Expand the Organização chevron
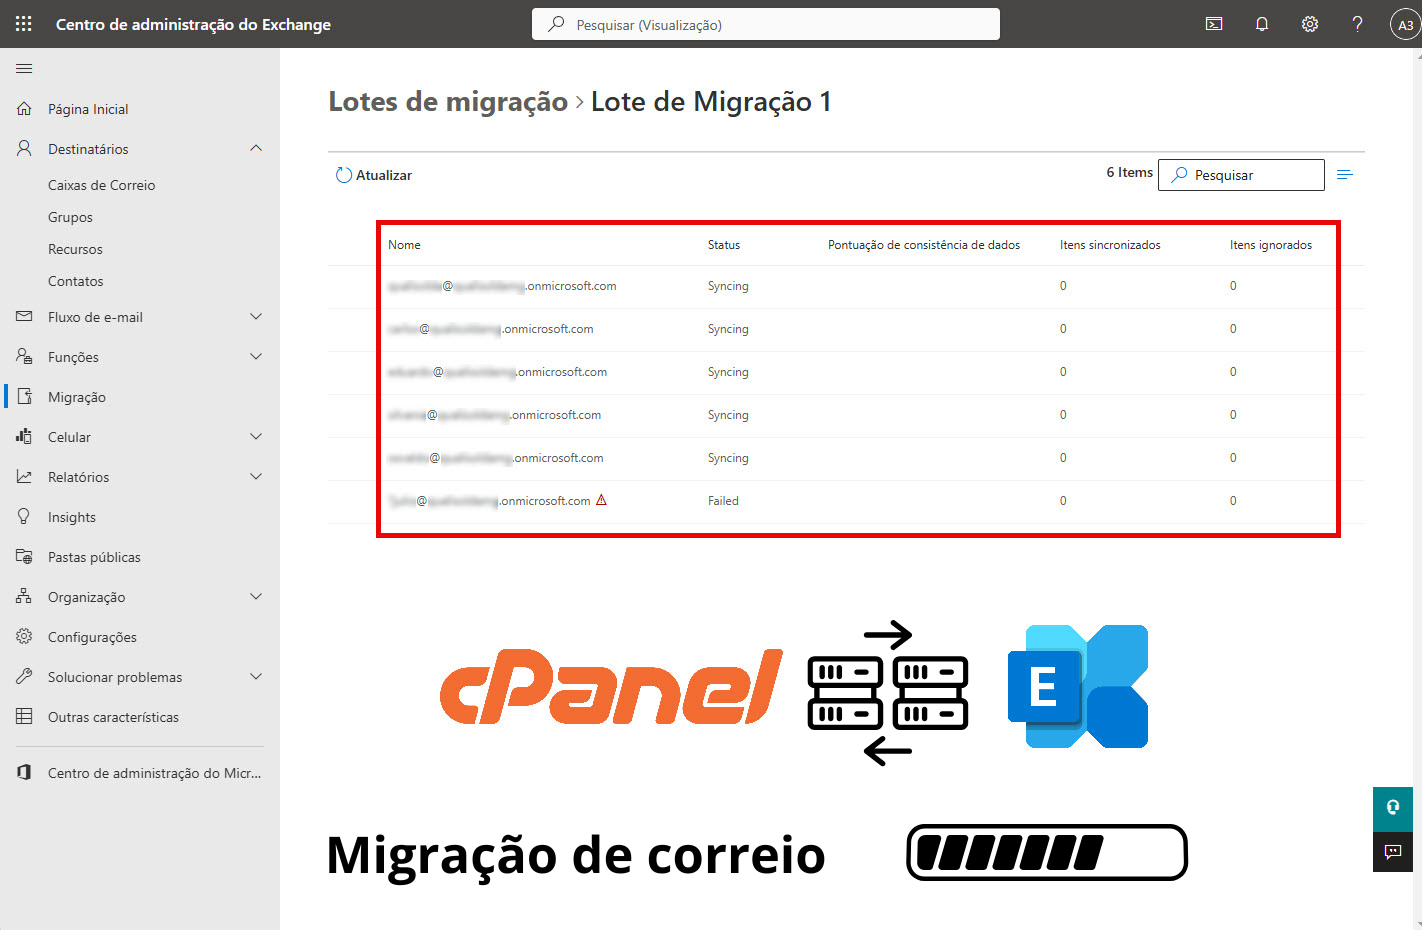Screen dimensions: 1422x930 click(256, 596)
